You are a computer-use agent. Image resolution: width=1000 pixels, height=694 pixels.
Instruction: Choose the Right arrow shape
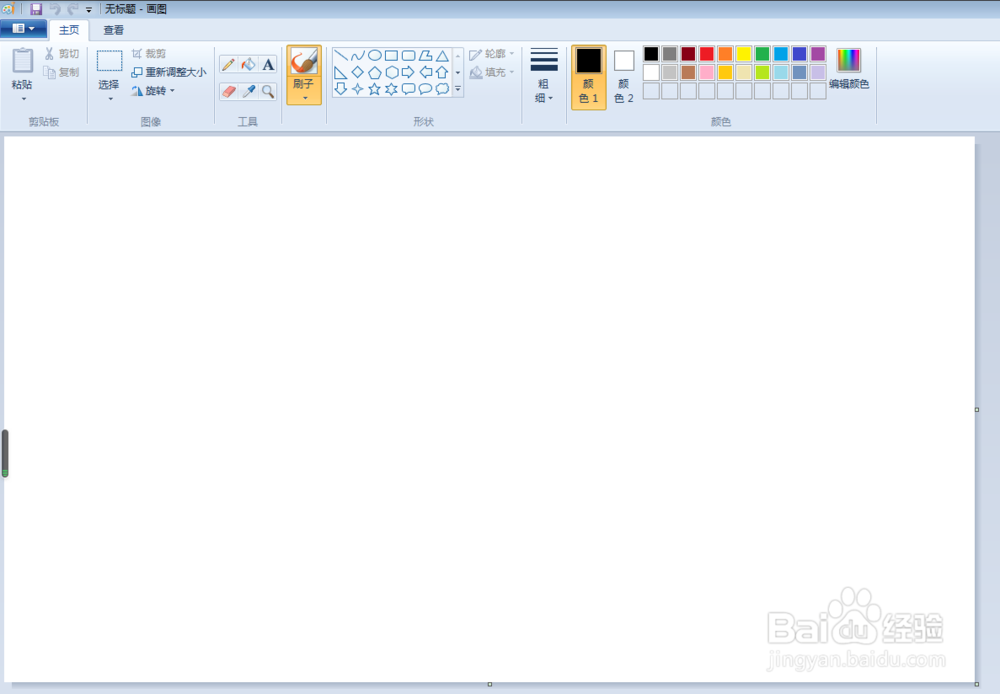(x=409, y=72)
